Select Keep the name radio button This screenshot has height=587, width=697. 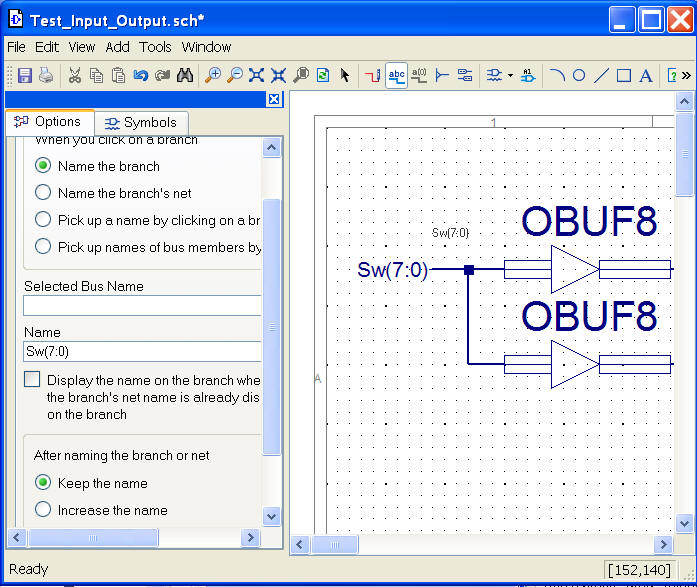pos(43,482)
